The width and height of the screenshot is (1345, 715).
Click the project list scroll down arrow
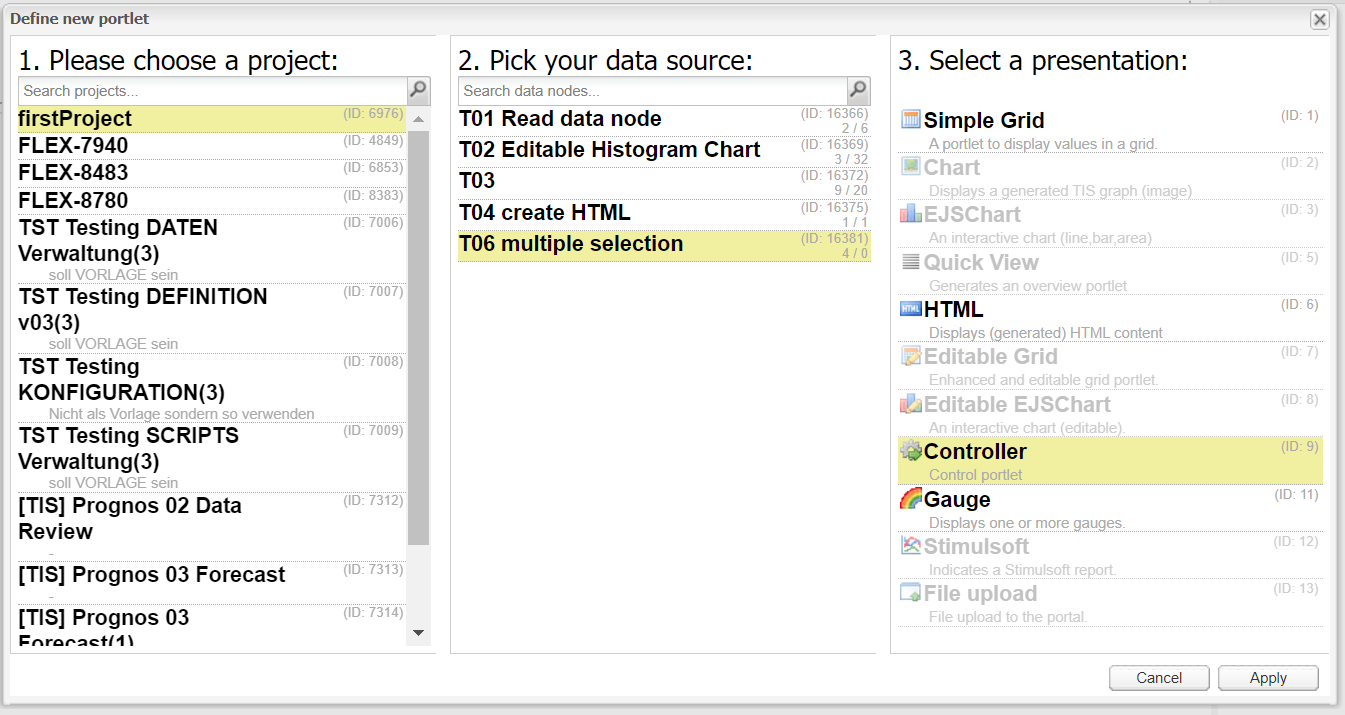(x=419, y=633)
